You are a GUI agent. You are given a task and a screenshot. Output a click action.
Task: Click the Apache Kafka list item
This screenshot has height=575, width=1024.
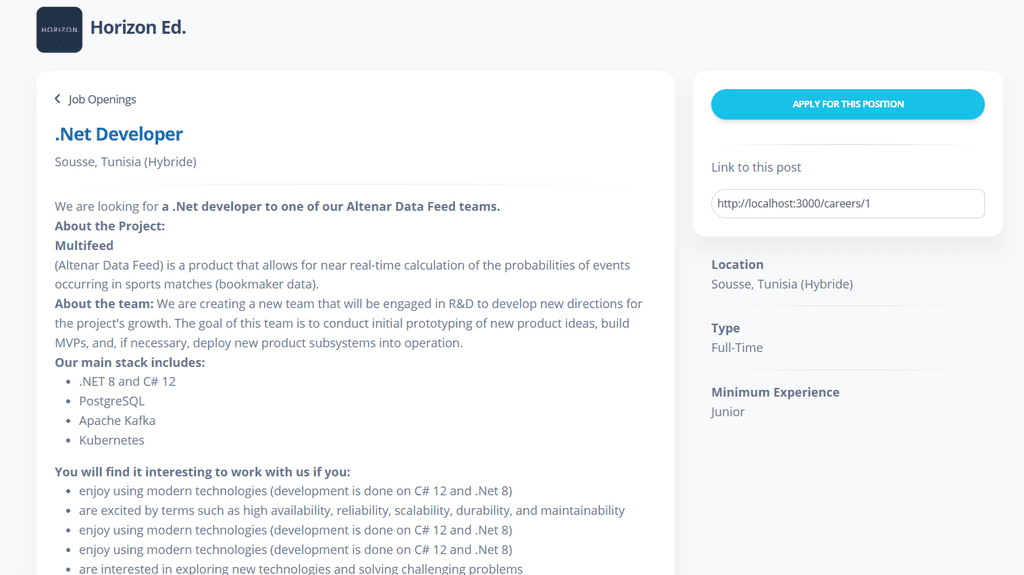point(117,421)
